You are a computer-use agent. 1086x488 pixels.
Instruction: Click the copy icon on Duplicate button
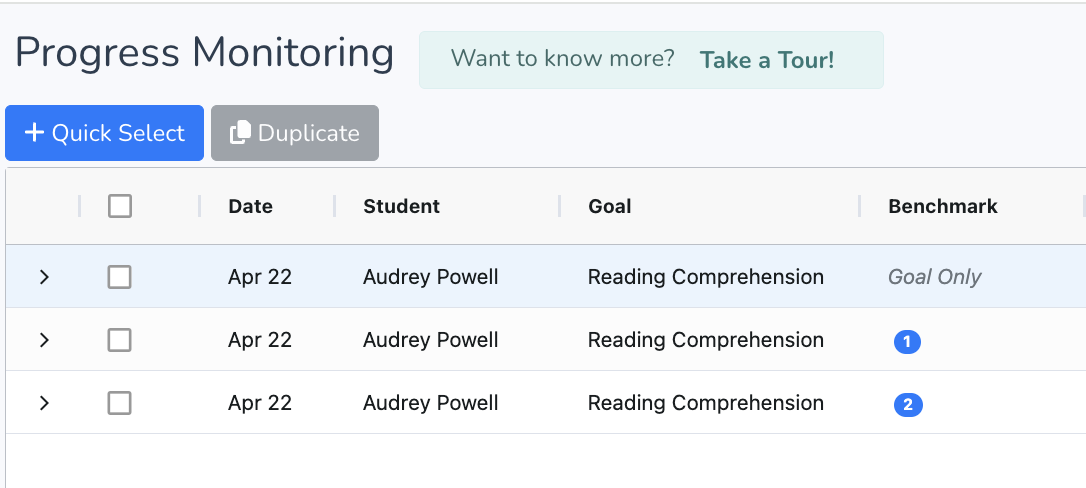coord(240,133)
